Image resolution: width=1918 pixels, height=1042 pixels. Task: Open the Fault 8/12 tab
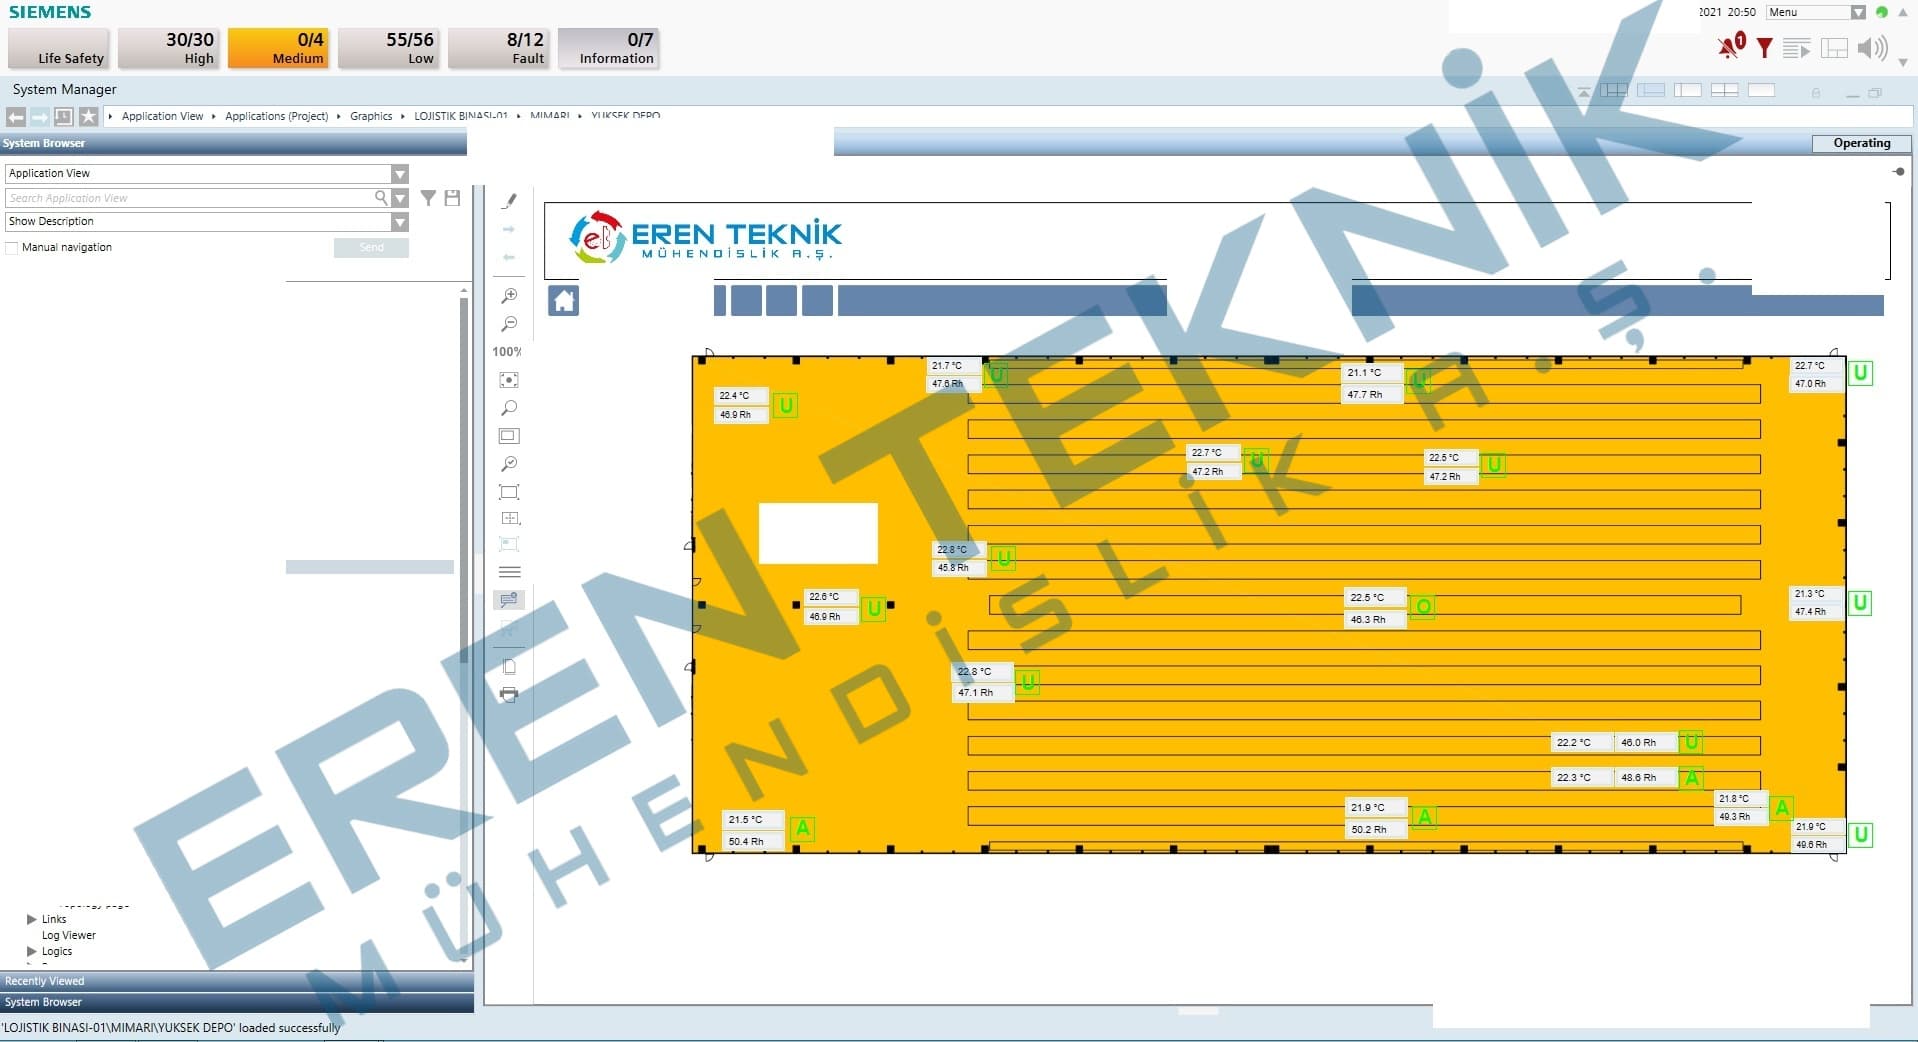499,48
